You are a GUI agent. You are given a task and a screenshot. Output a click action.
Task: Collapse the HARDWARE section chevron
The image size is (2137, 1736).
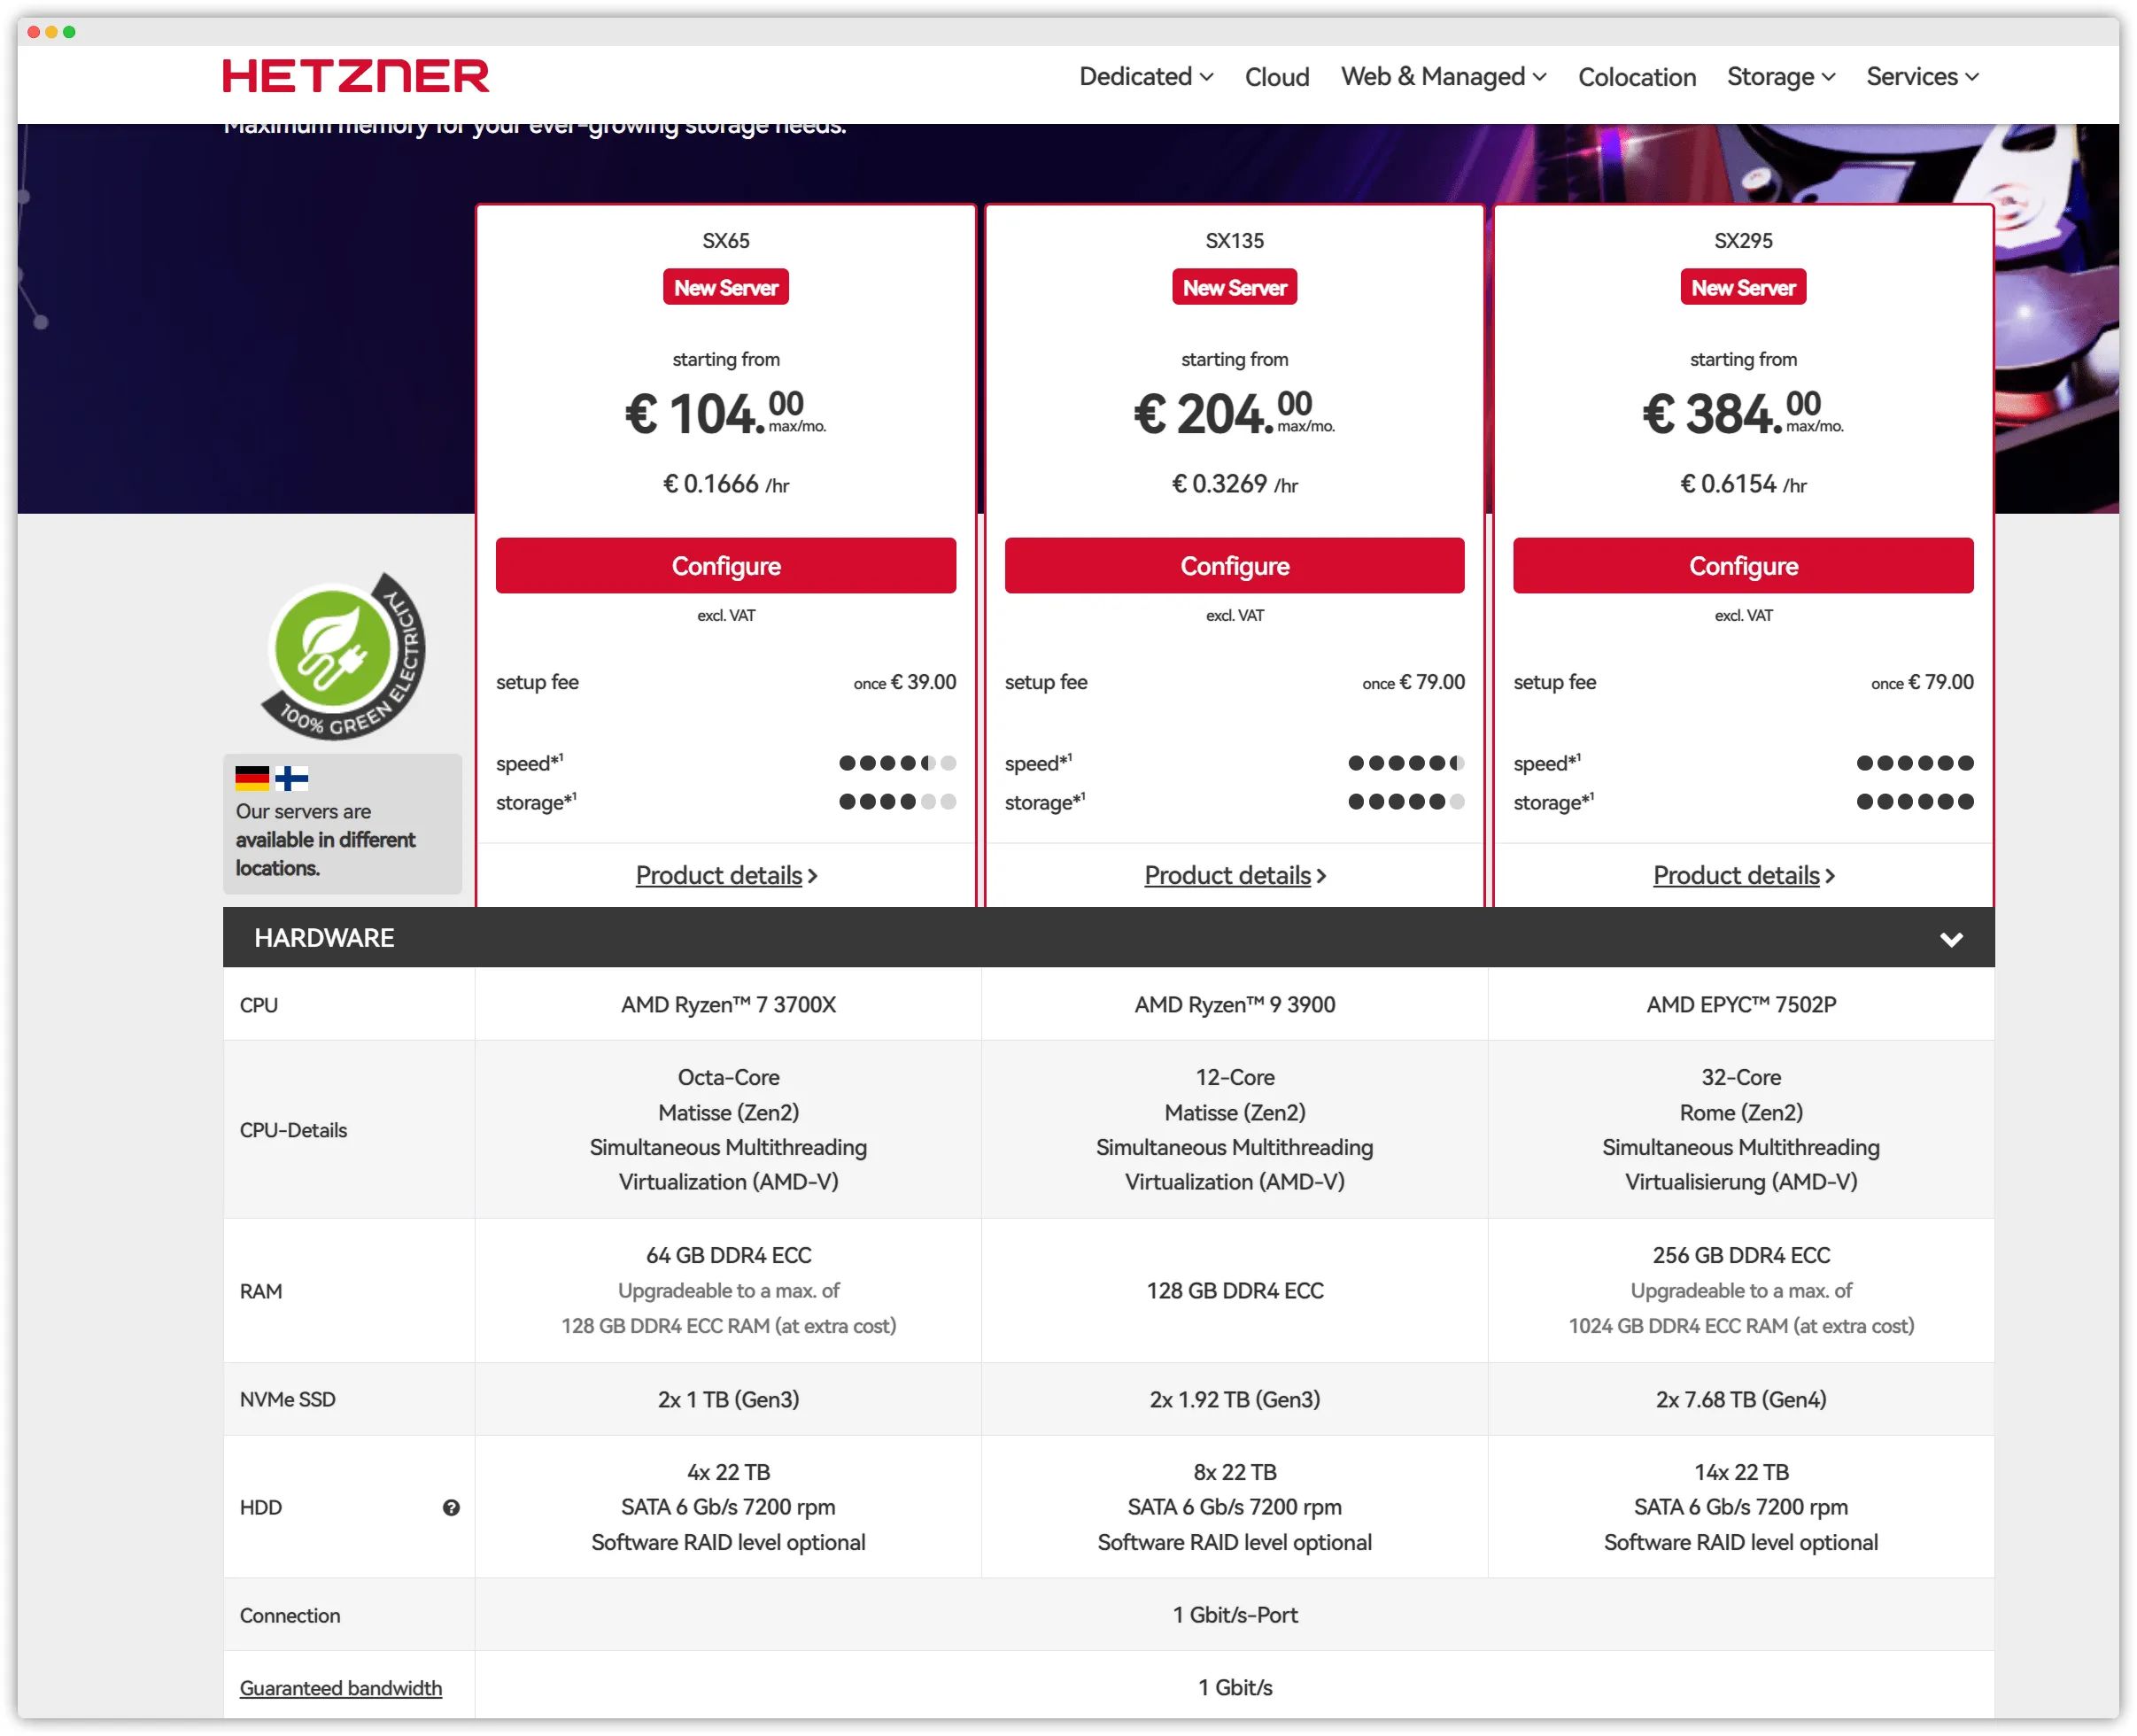click(x=1950, y=938)
